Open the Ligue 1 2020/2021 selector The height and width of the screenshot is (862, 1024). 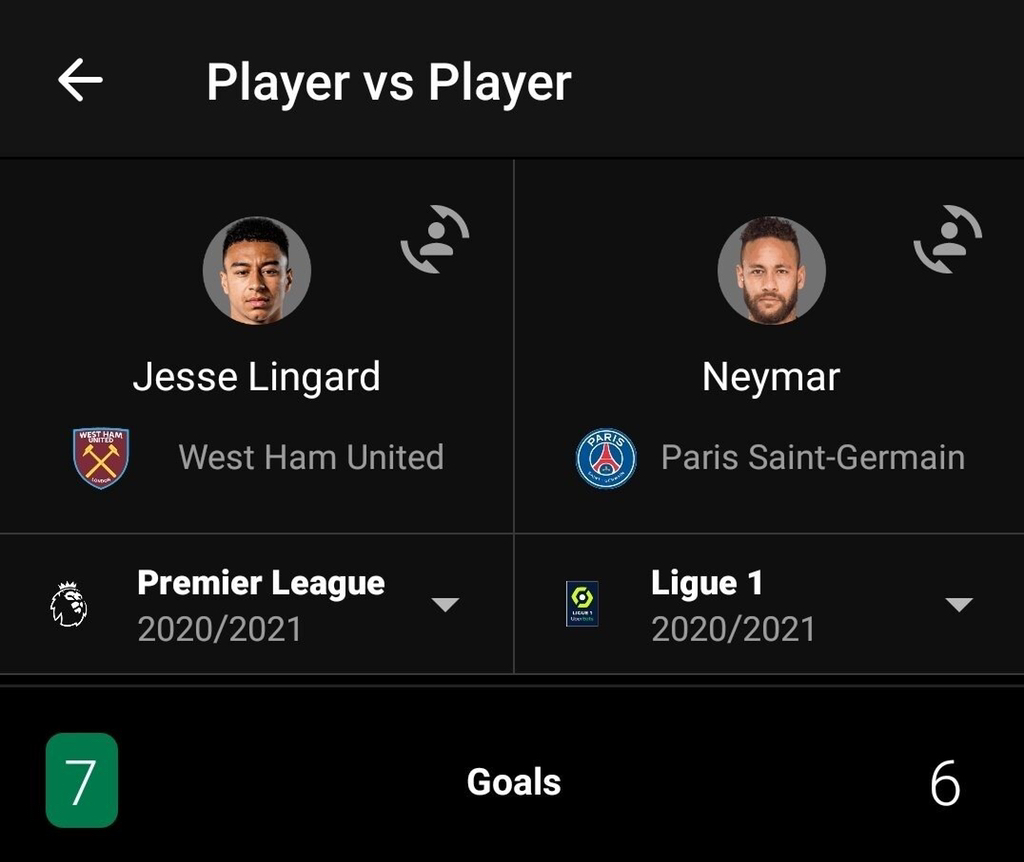733,605
